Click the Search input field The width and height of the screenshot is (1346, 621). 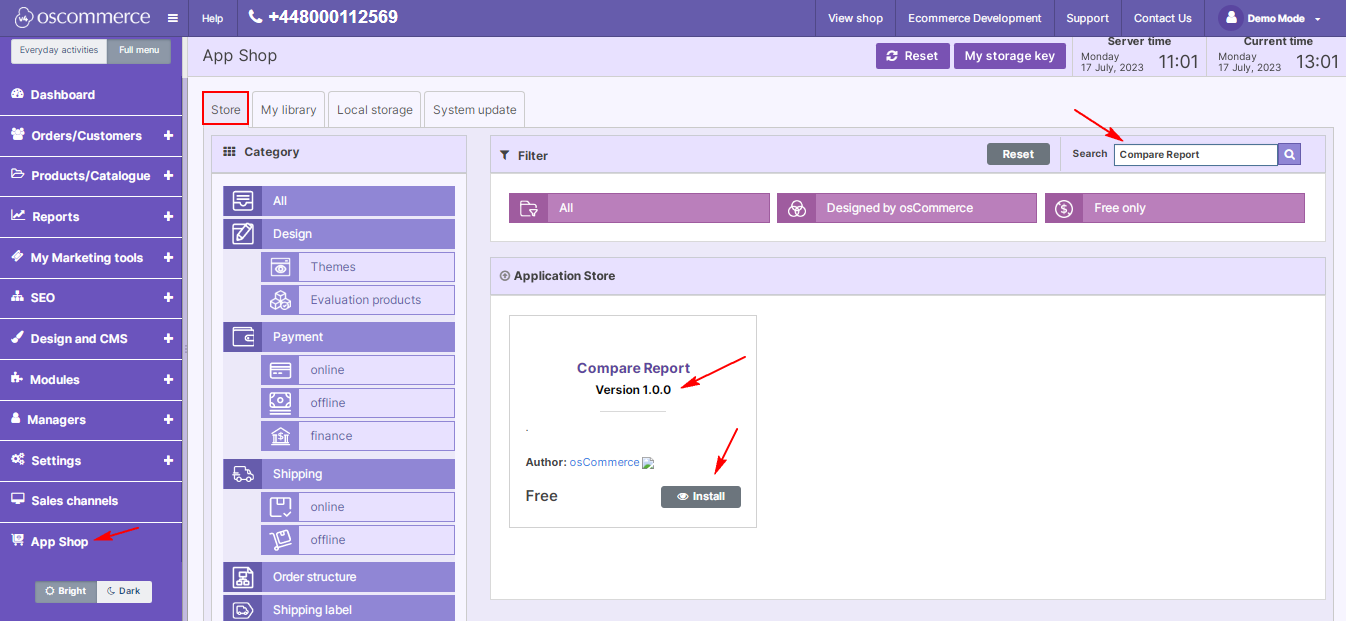tap(1196, 155)
